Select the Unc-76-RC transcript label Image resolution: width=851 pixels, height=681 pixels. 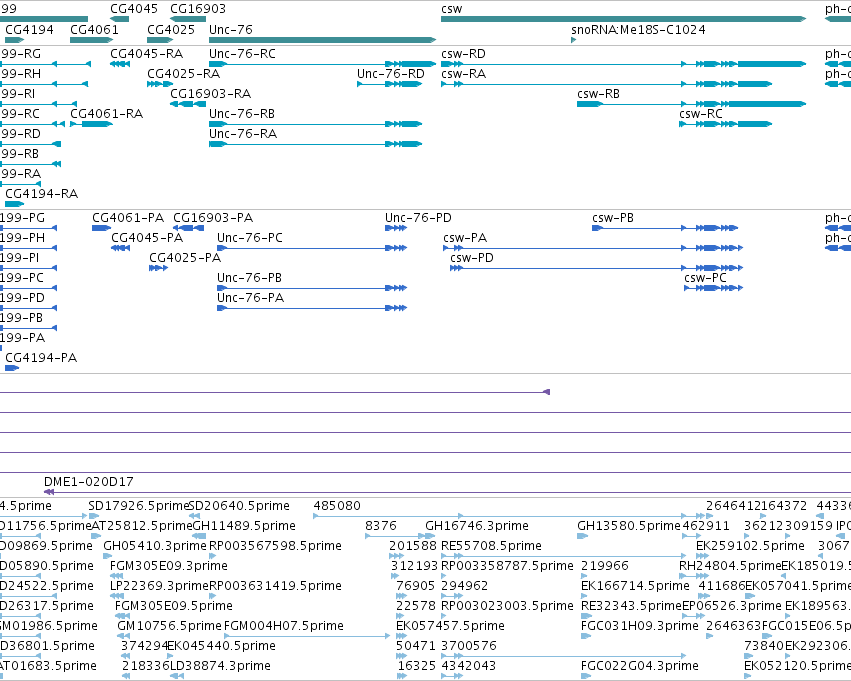tap(242, 54)
